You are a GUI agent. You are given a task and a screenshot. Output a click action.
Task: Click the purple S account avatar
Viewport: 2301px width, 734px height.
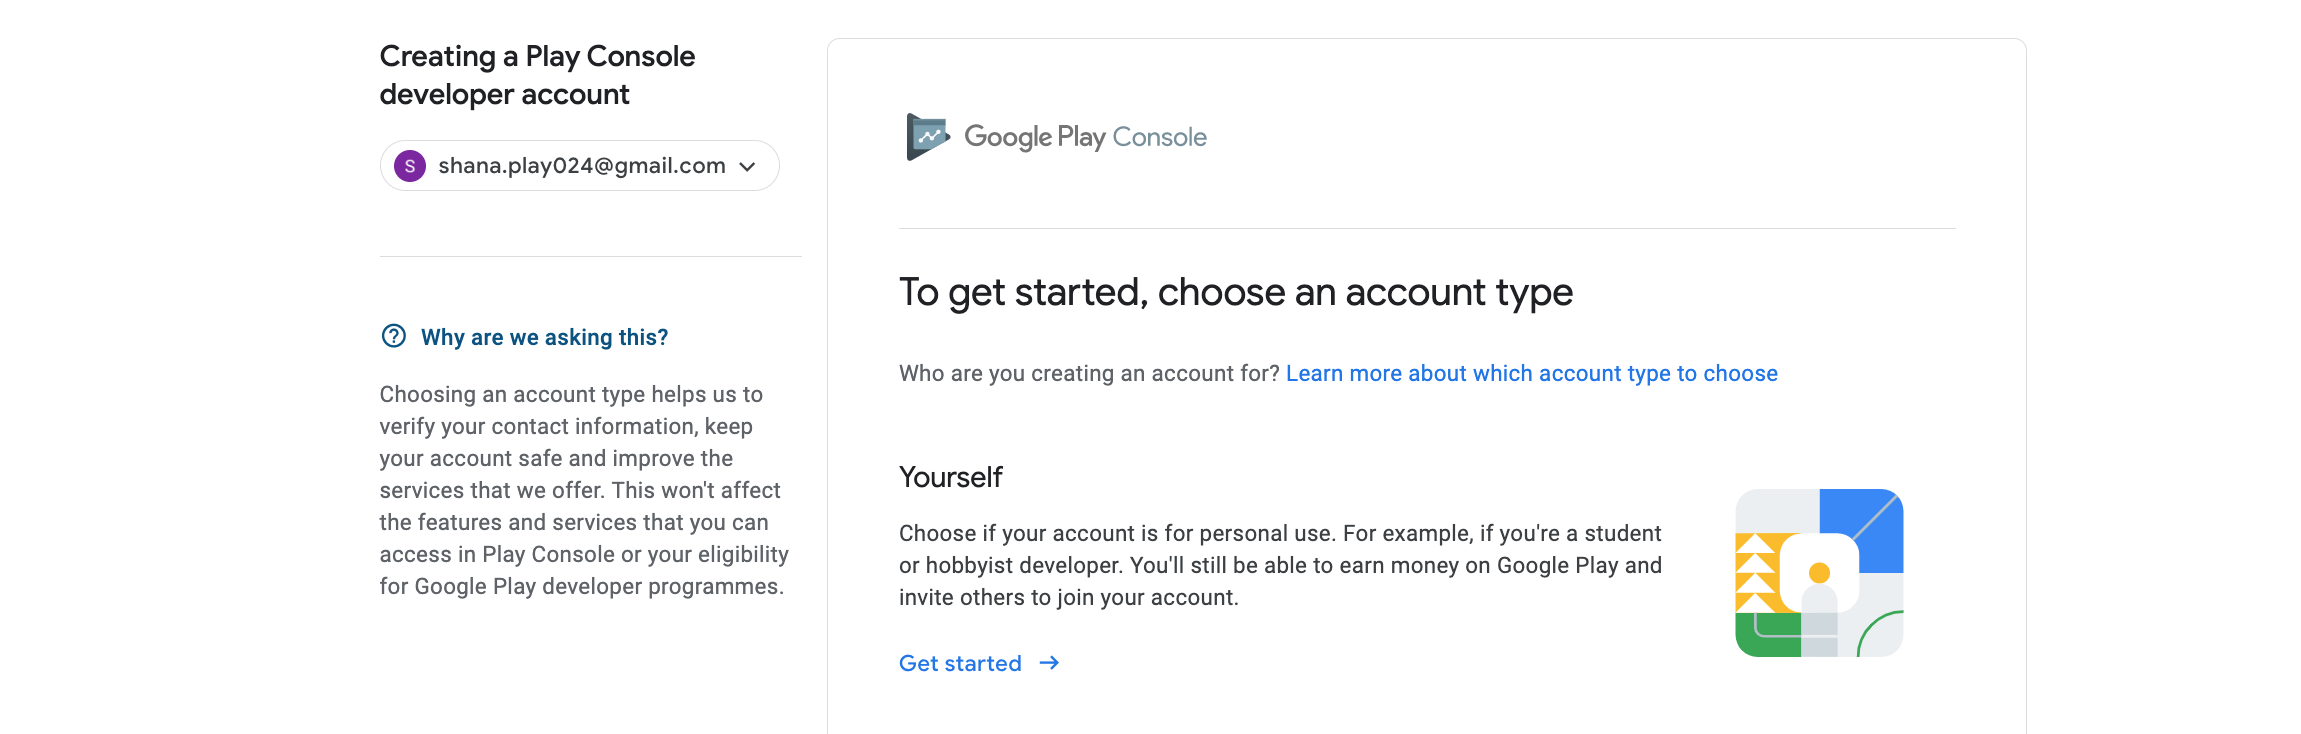(410, 166)
